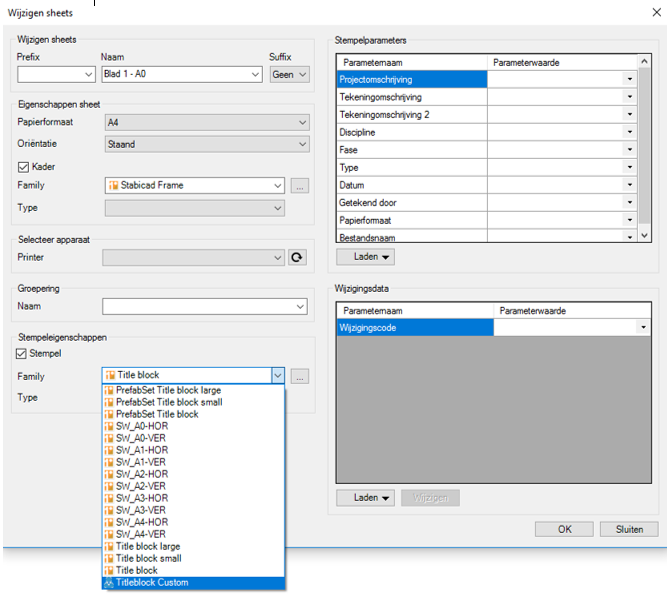Click the Stempelparameters scrollbar thumb
670x598 pixels.
click(x=644, y=145)
